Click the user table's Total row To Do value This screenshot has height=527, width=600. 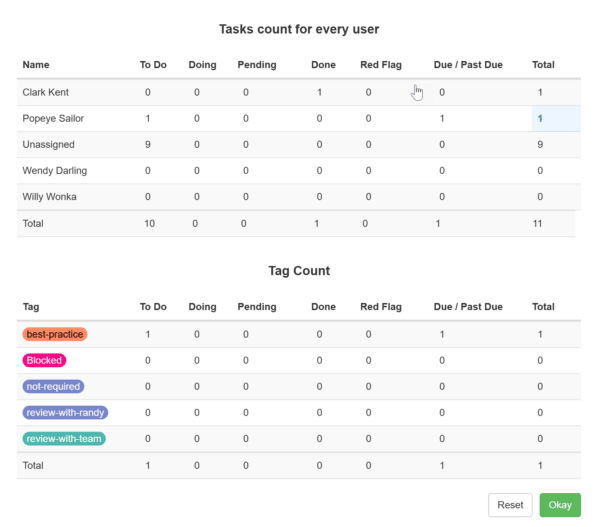[x=149, y=223]
